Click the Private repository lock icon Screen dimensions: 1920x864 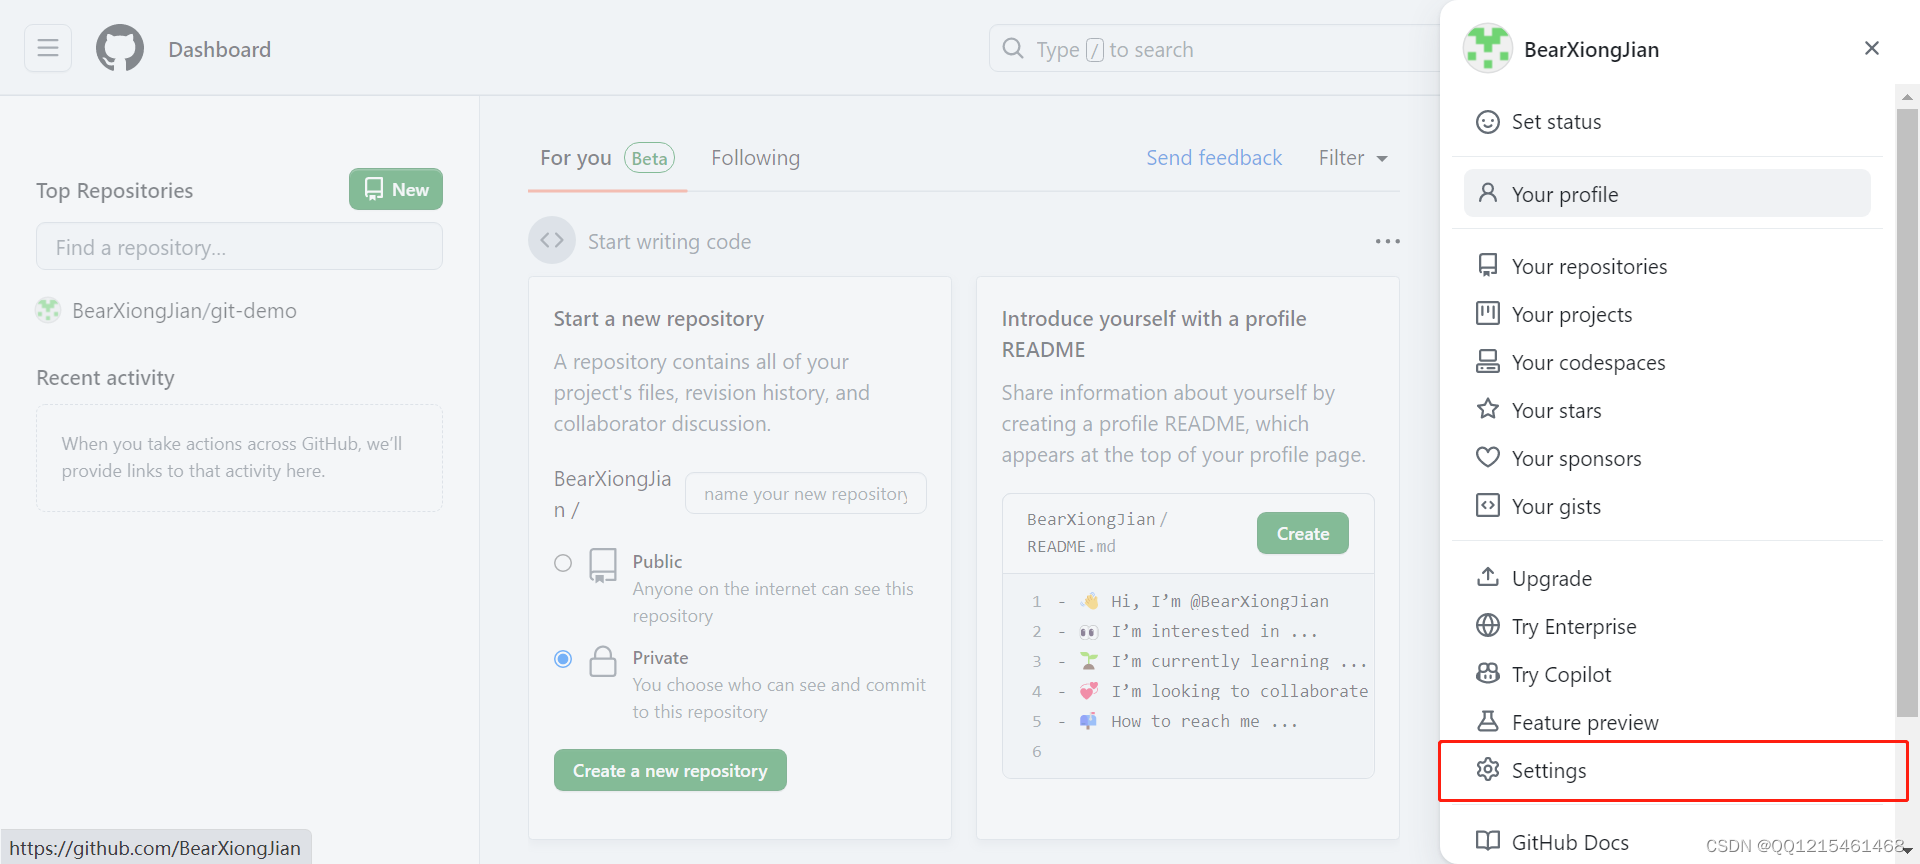[603, 661]
